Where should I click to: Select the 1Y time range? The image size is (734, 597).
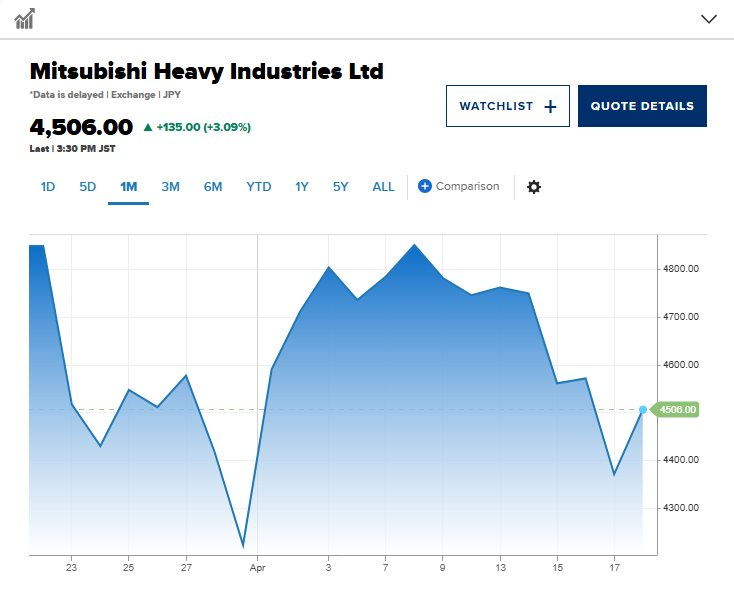pos(302,187)
